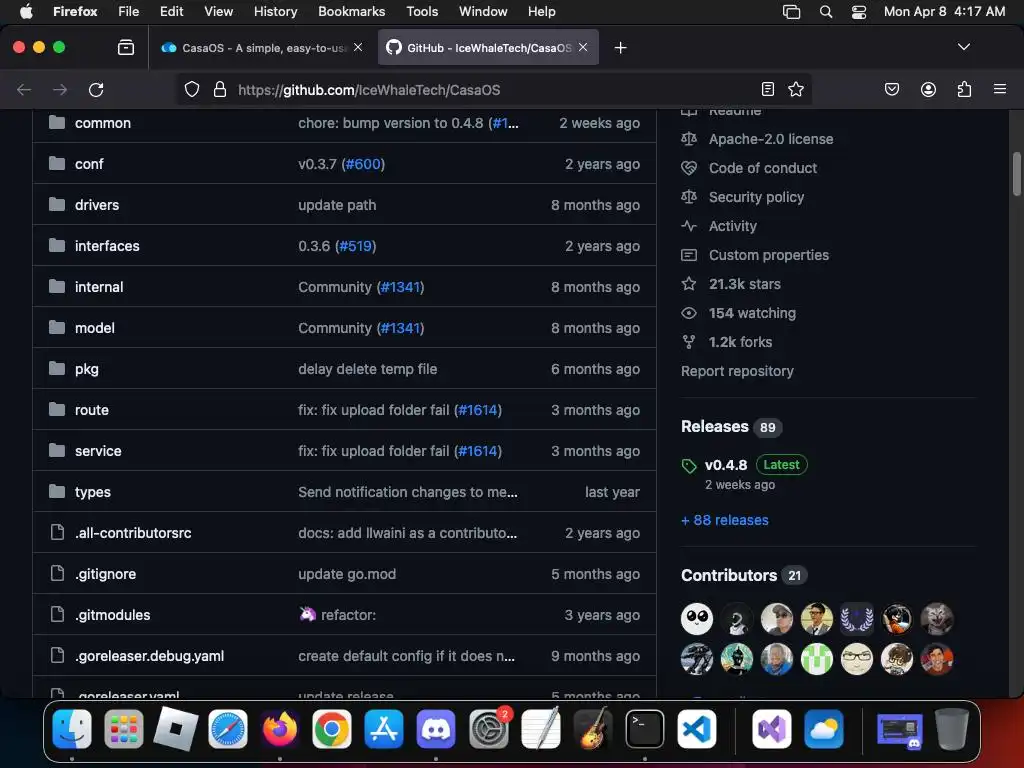Open macOS Control Center icon
1024x768 pixels.
click(859, 12)
